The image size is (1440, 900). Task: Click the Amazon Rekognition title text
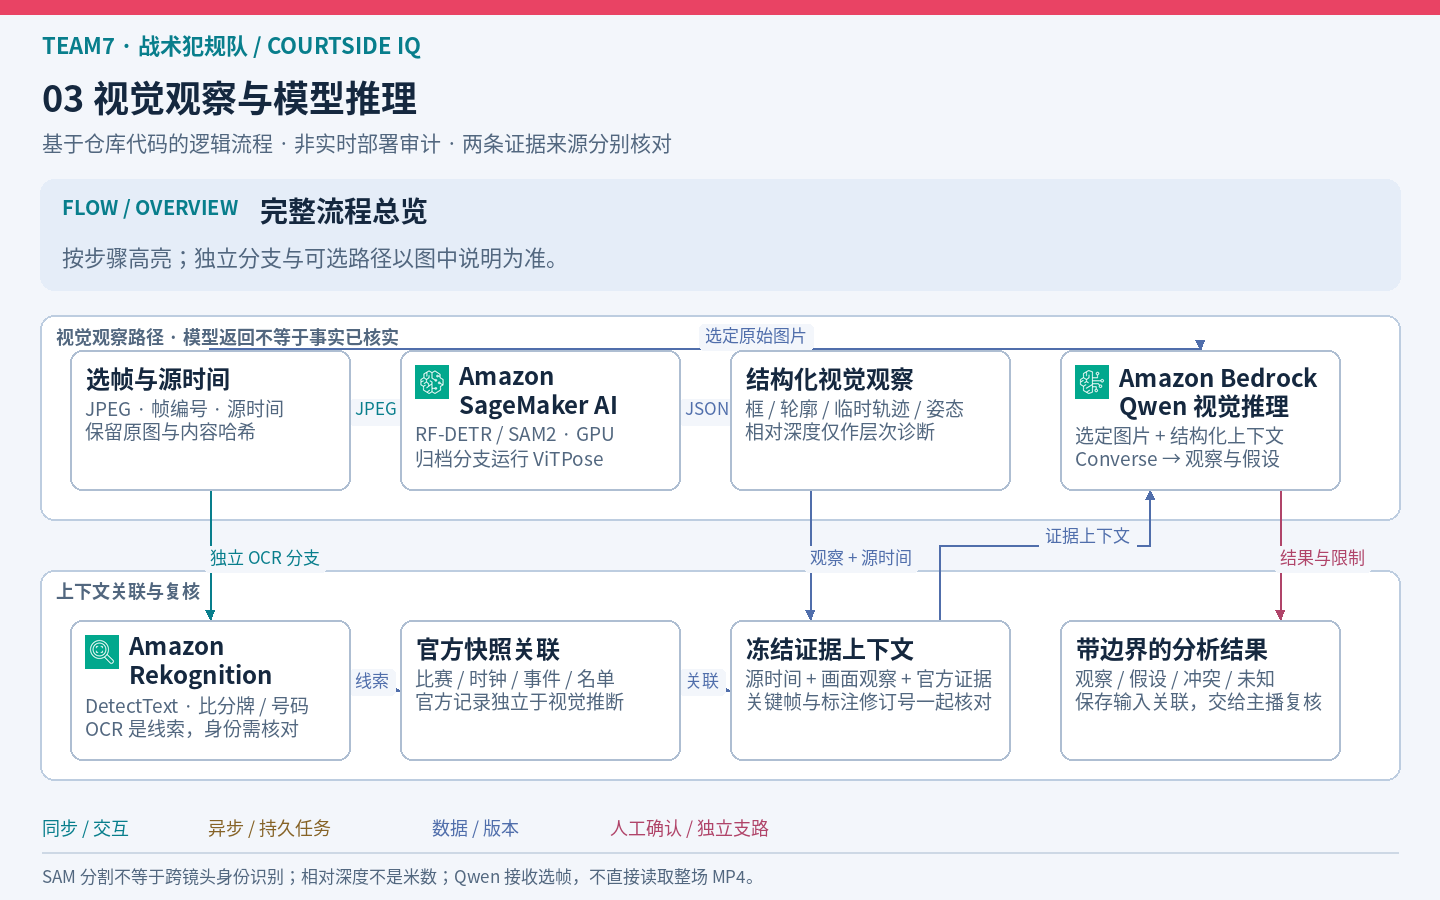click(x=200, y=661)
